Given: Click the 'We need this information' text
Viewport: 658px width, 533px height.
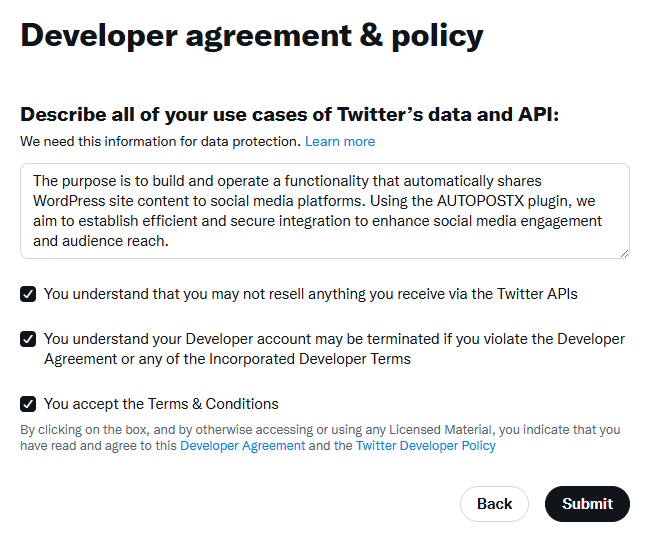Looking at the screenshot, I should (161, 141).
